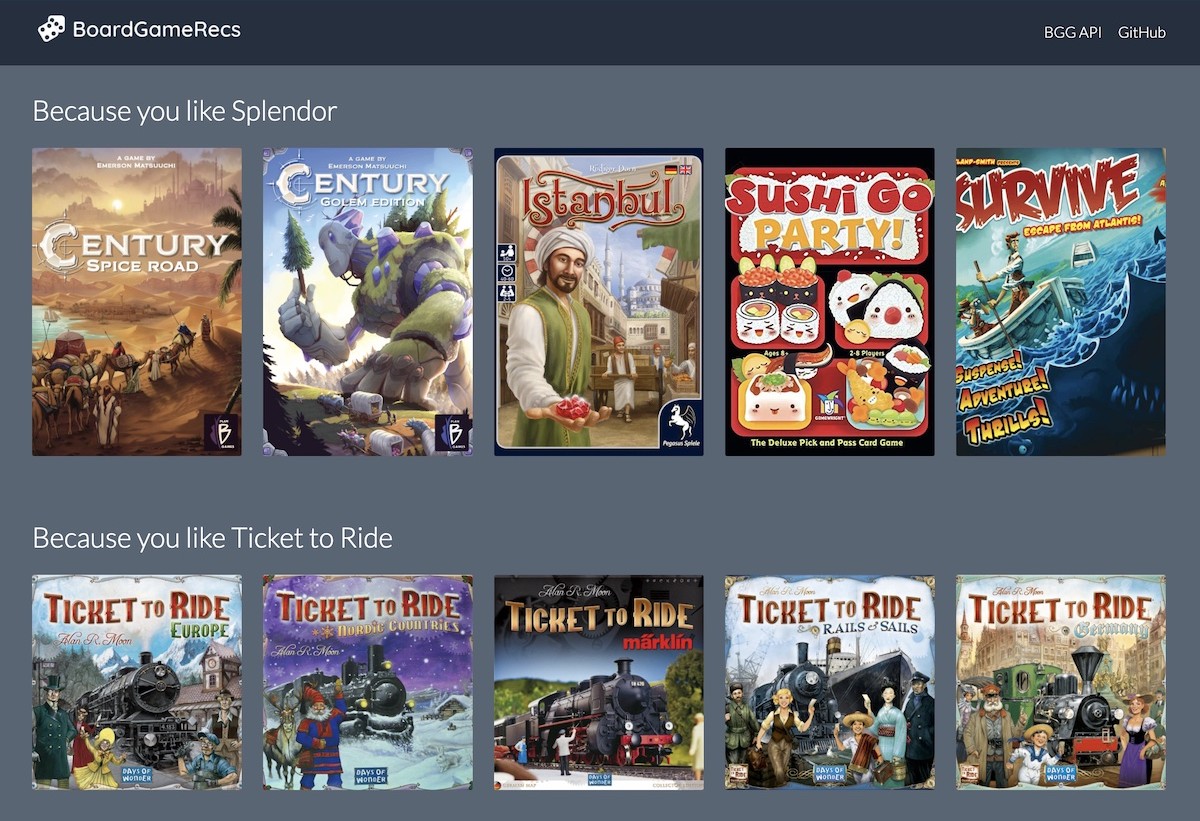Open Survive Escape from Atlantis cover
Viewport: 1200px width, 821px height.
click(x=1061, y=302)
